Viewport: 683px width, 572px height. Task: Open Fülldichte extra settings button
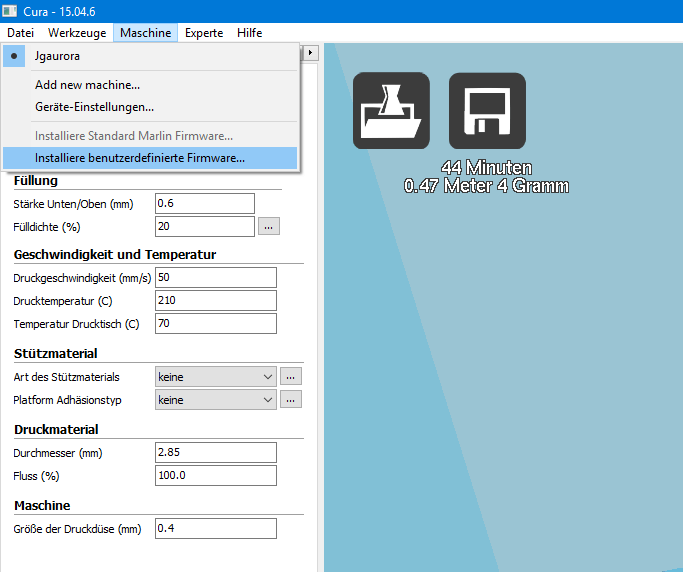pyautogui.click(x=269, y=227)
